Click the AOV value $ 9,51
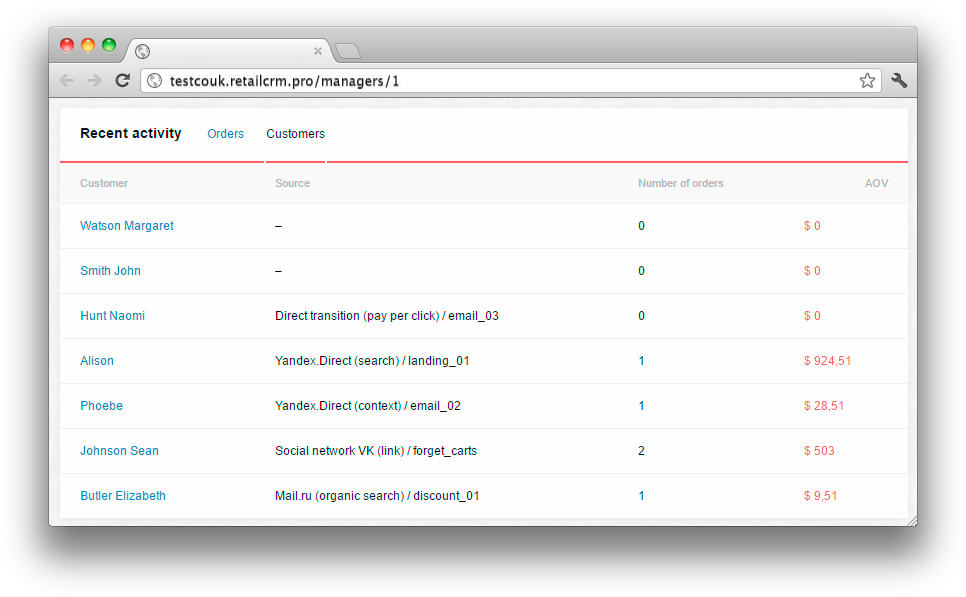This screenshot has width=966, height=597. click(820, 495)
